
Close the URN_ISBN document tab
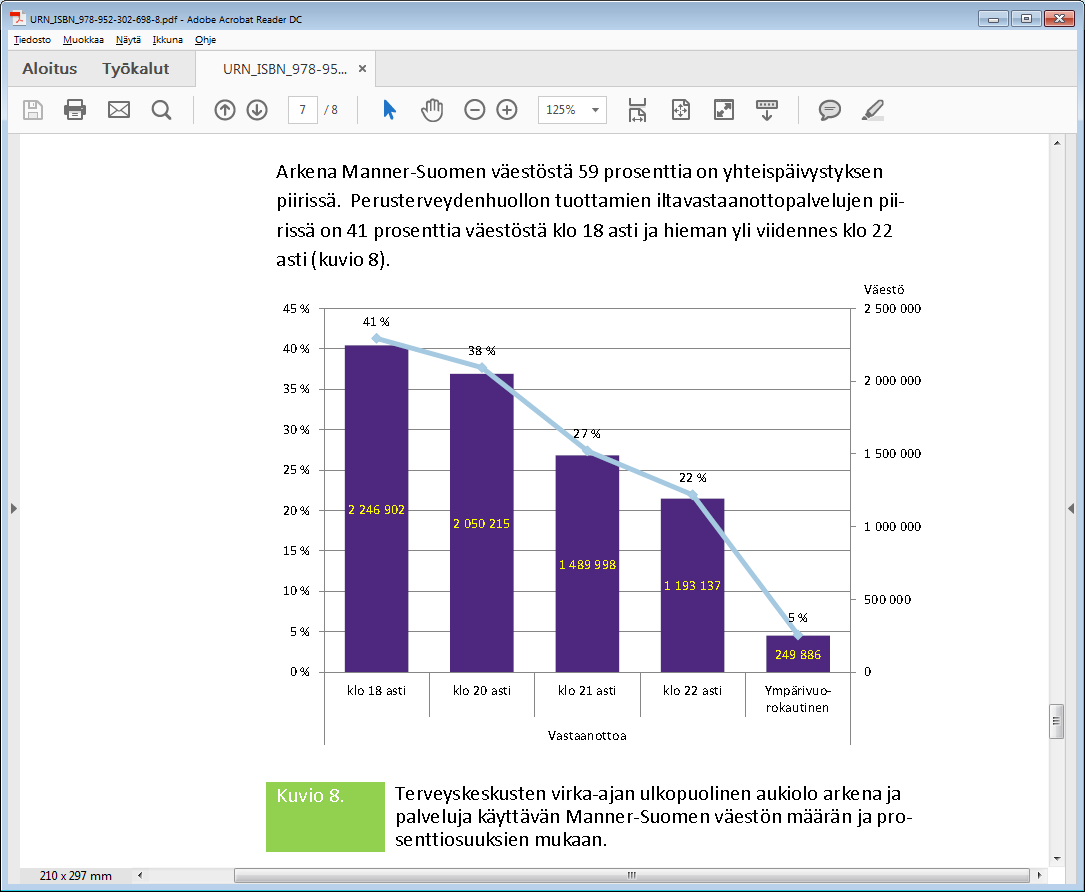tap(362, 69)
